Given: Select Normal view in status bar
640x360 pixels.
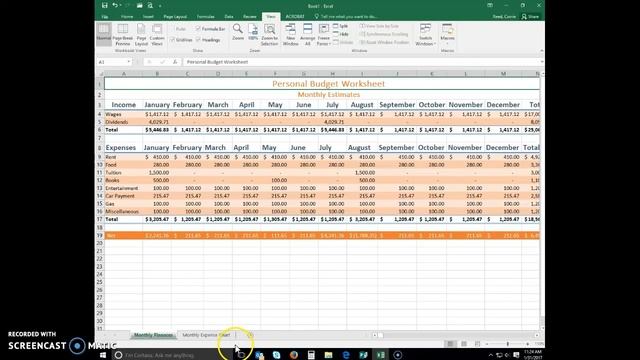Looking at the screenshot, I should (450, 344).
